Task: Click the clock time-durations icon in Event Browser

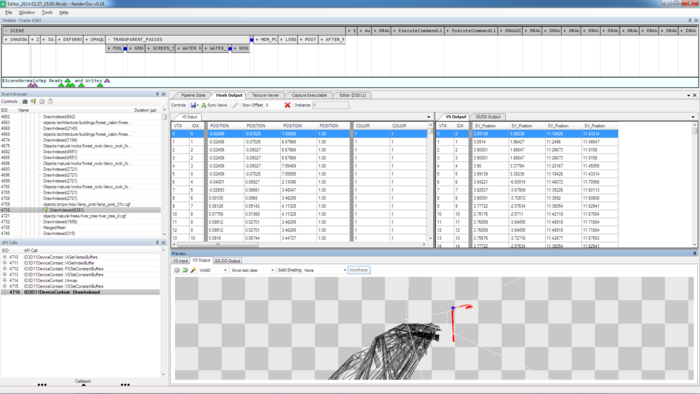Action: click(42, 102)
